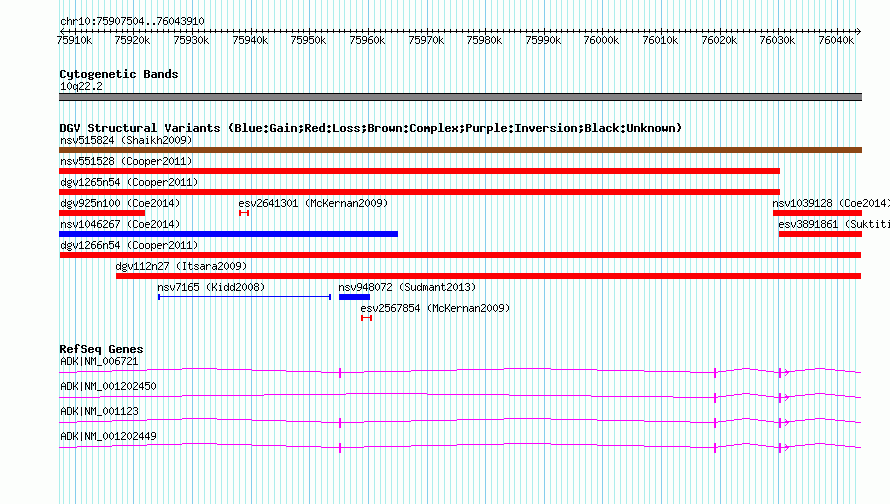Click the nsv7165 (Kidd2008) thin blue span

click(245, 297)
